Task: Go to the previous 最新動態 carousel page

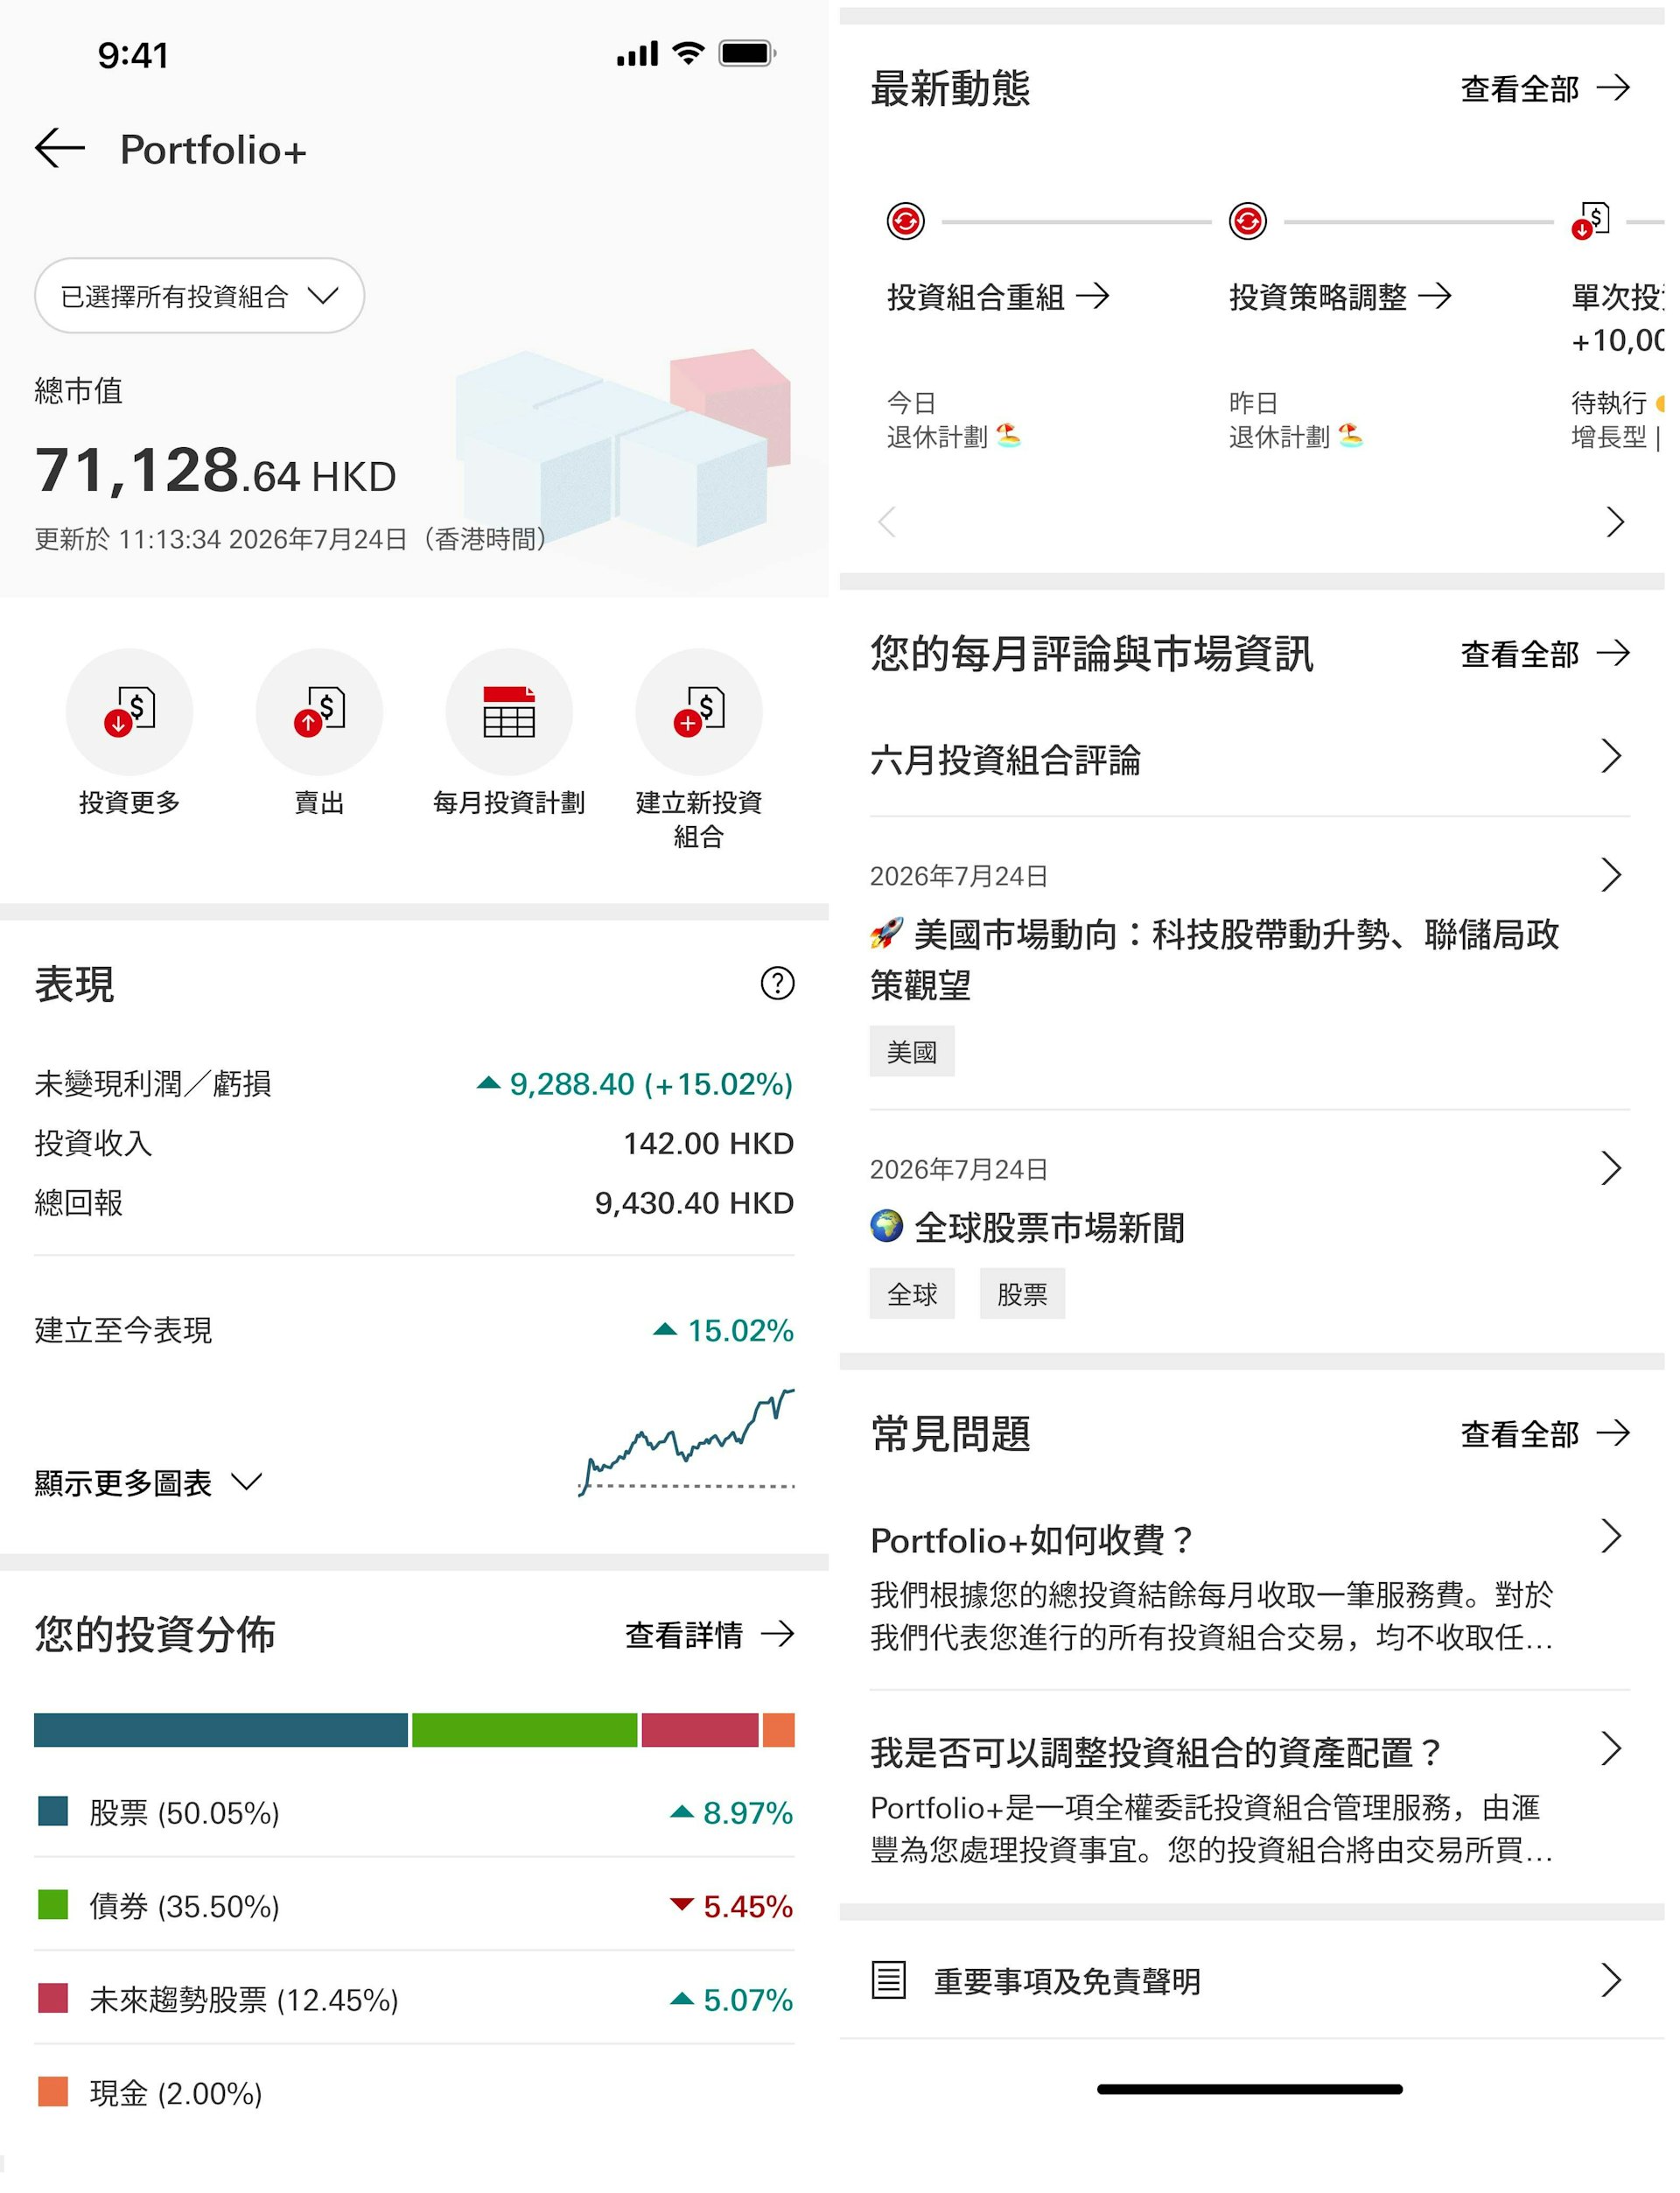Action: tap(889, 523)
